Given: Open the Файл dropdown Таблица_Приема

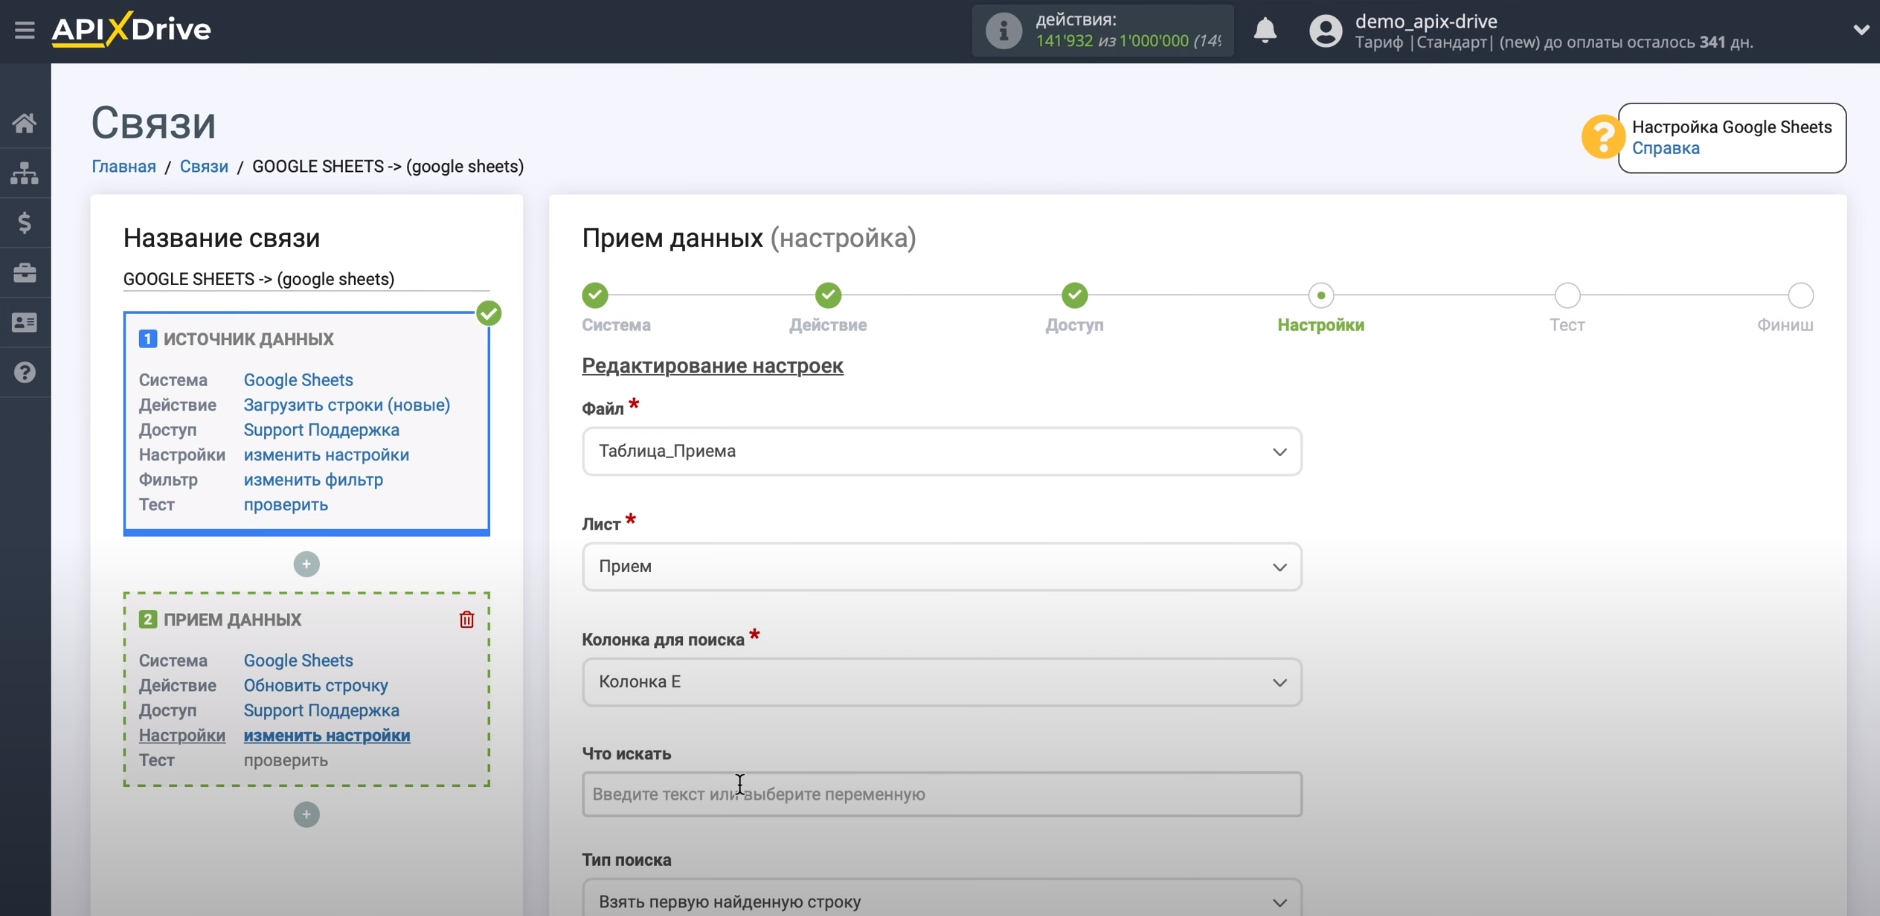Looking at the screenshot, I should pyautogui.click(x=942, y=452).
